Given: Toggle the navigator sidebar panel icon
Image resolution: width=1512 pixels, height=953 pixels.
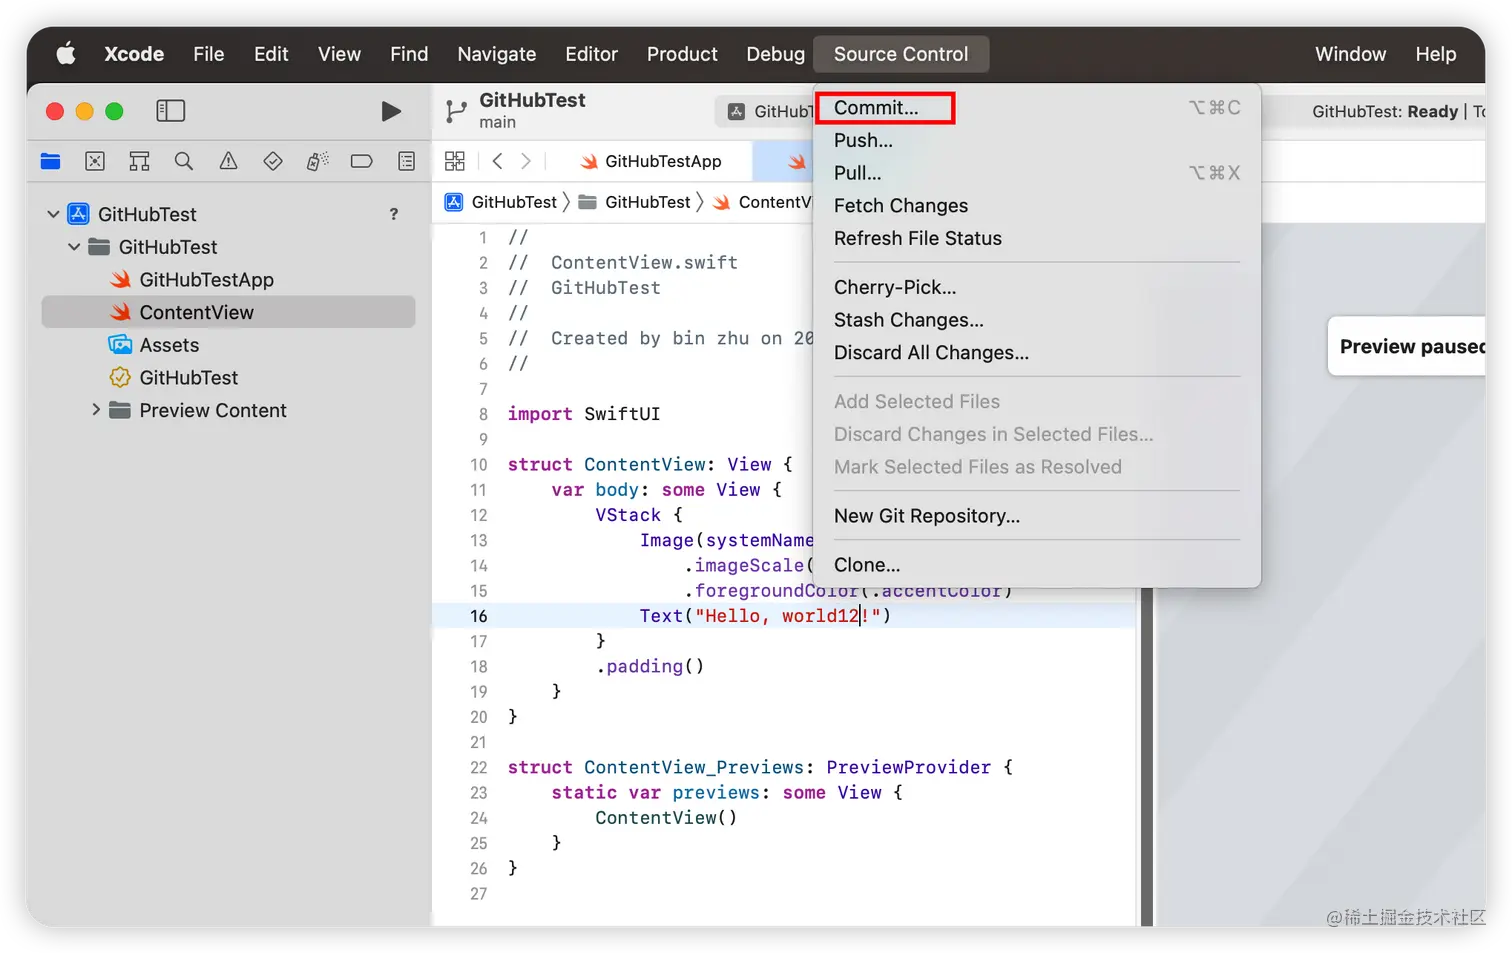Looking at the screenshot, I should click(171, 111).
